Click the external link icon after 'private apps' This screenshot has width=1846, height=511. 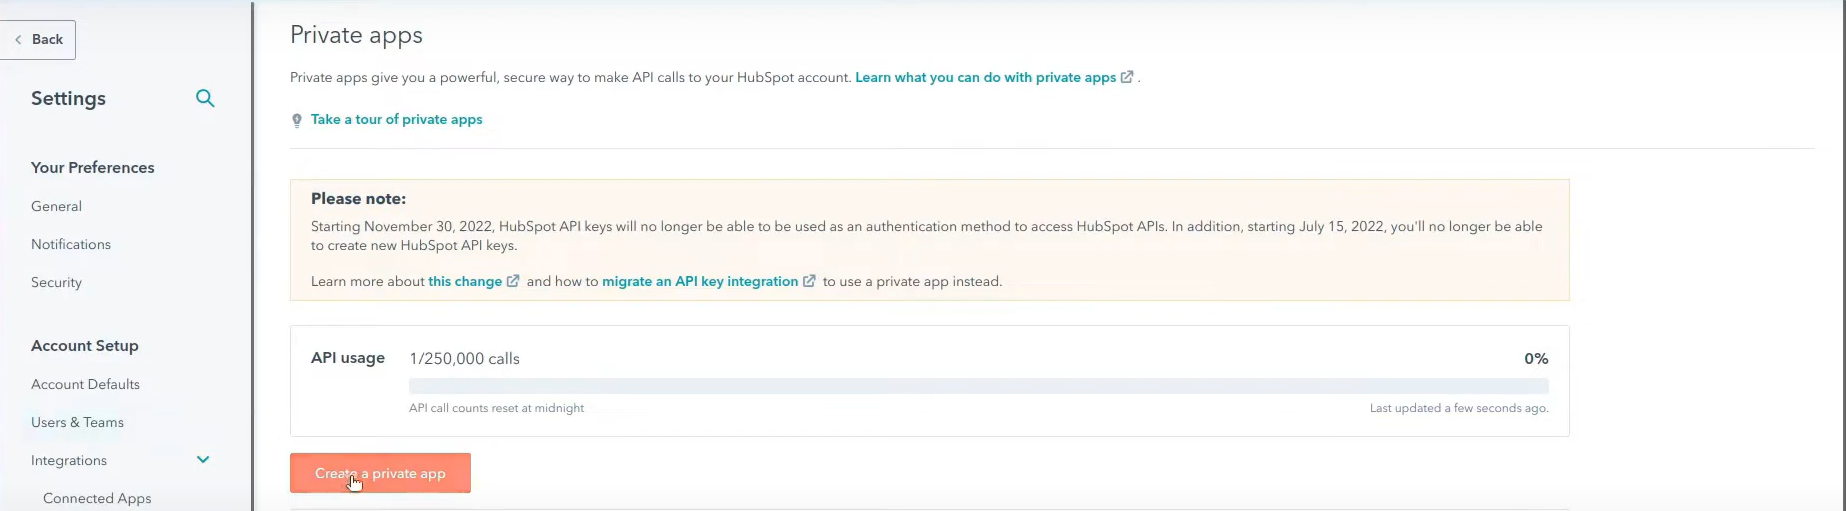point(1127,77)
